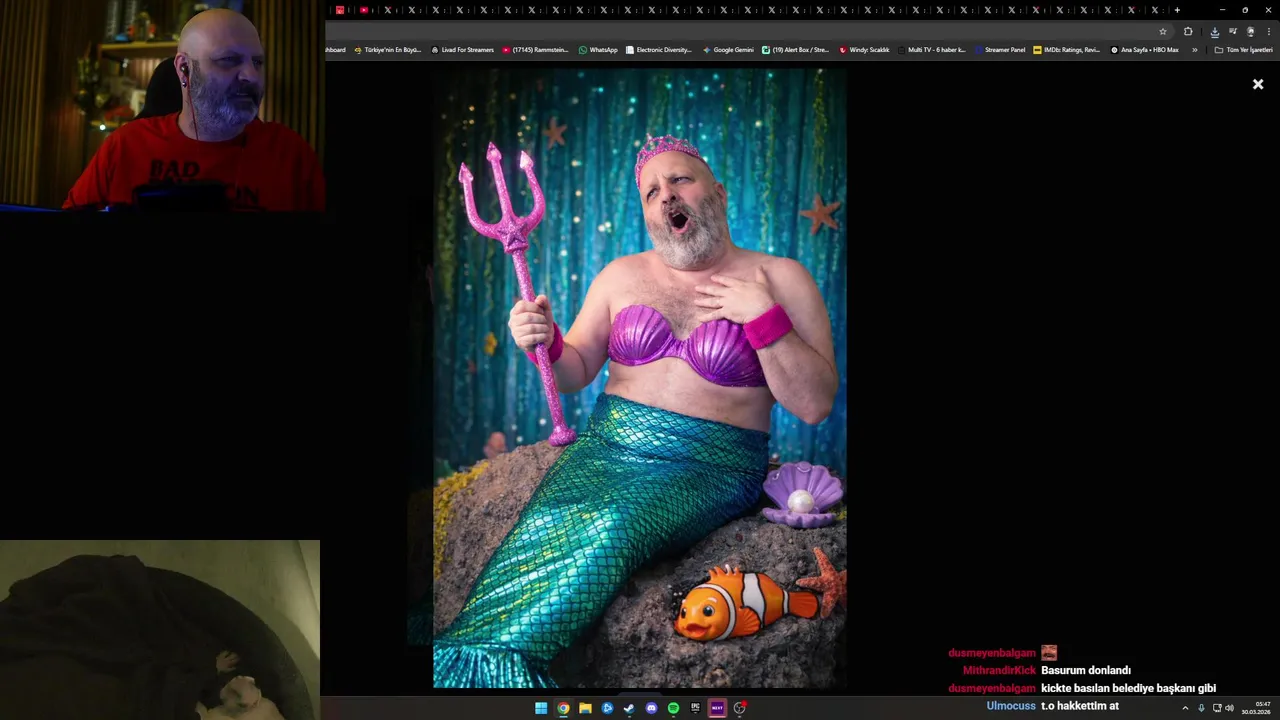Viewport: 1280px width, 720px height.
Task: Open Electronic Diversity bookmark
Action: (x=659, y=49)
